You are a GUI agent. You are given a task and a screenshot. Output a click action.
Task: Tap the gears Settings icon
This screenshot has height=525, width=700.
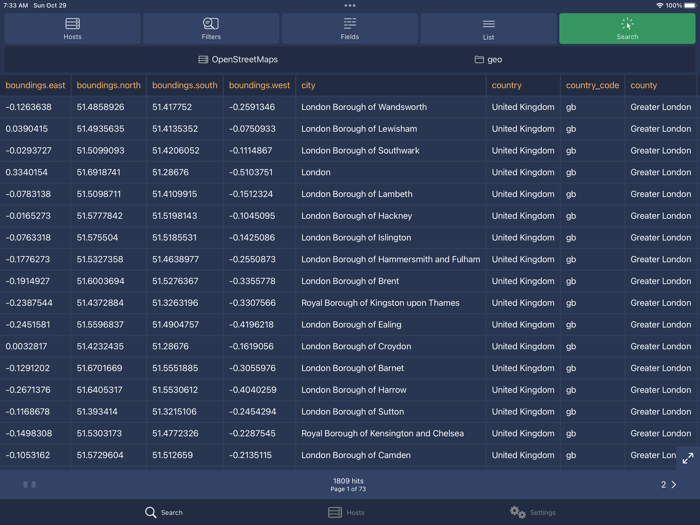tap(518, 512)
